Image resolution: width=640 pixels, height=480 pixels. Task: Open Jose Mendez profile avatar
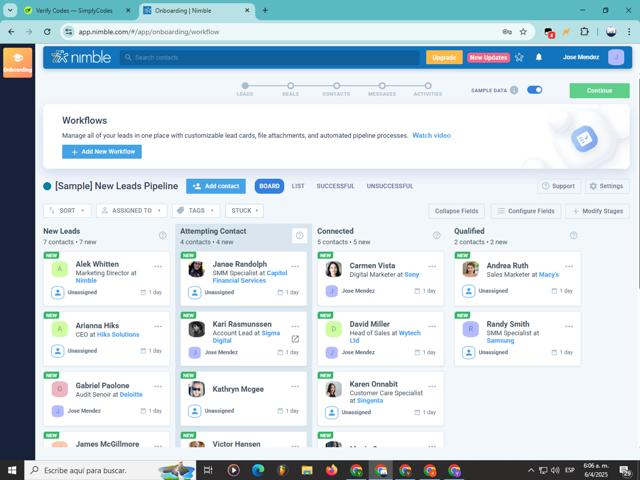click(616, 57)
